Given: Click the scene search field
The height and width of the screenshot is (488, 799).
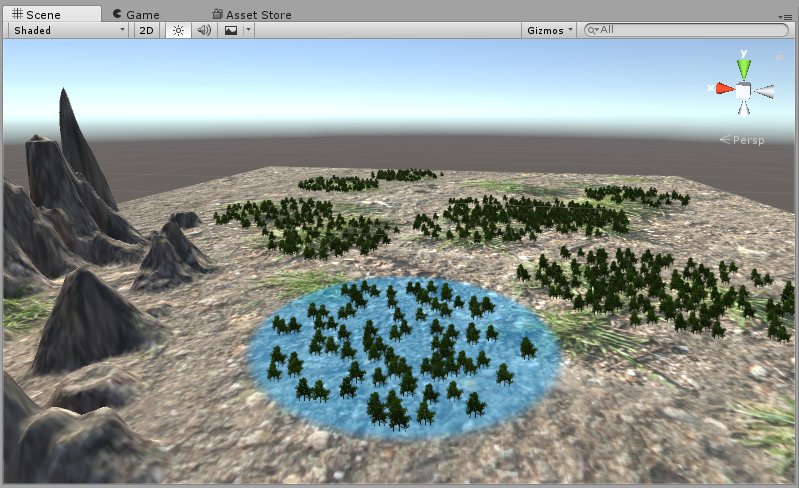Looking at the screenshot, I should (690, 30).
